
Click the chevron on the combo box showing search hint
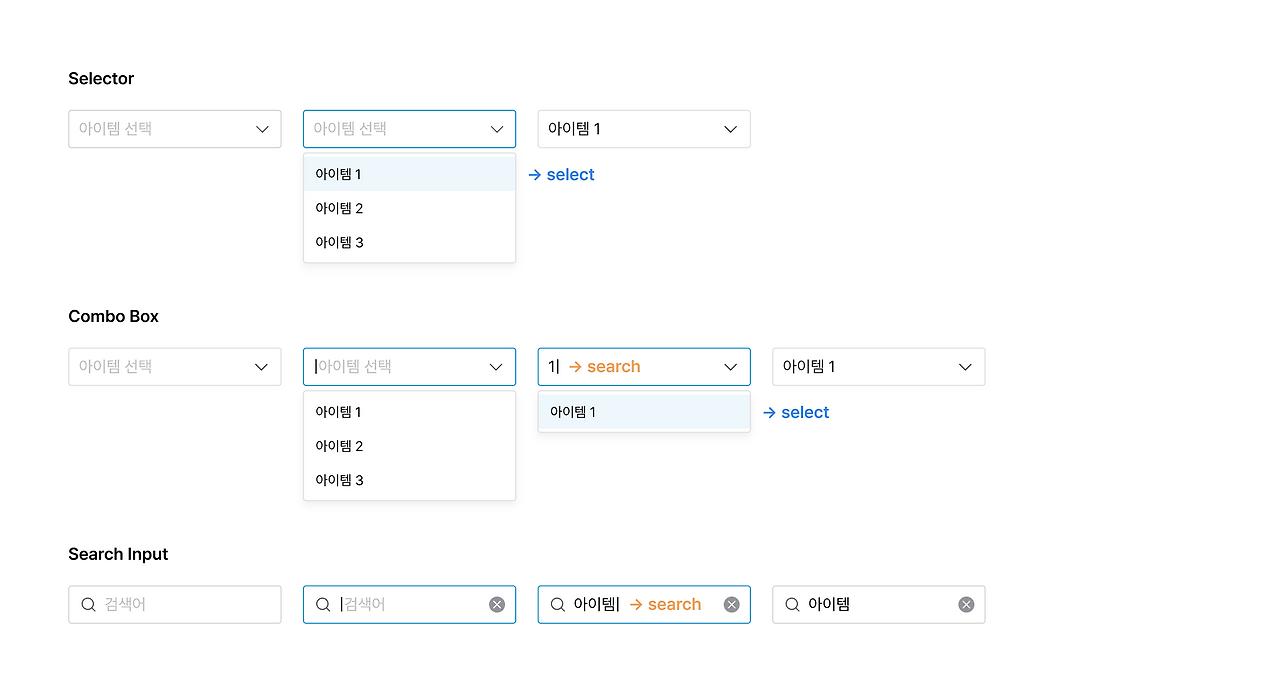click(x=729, y=366)
